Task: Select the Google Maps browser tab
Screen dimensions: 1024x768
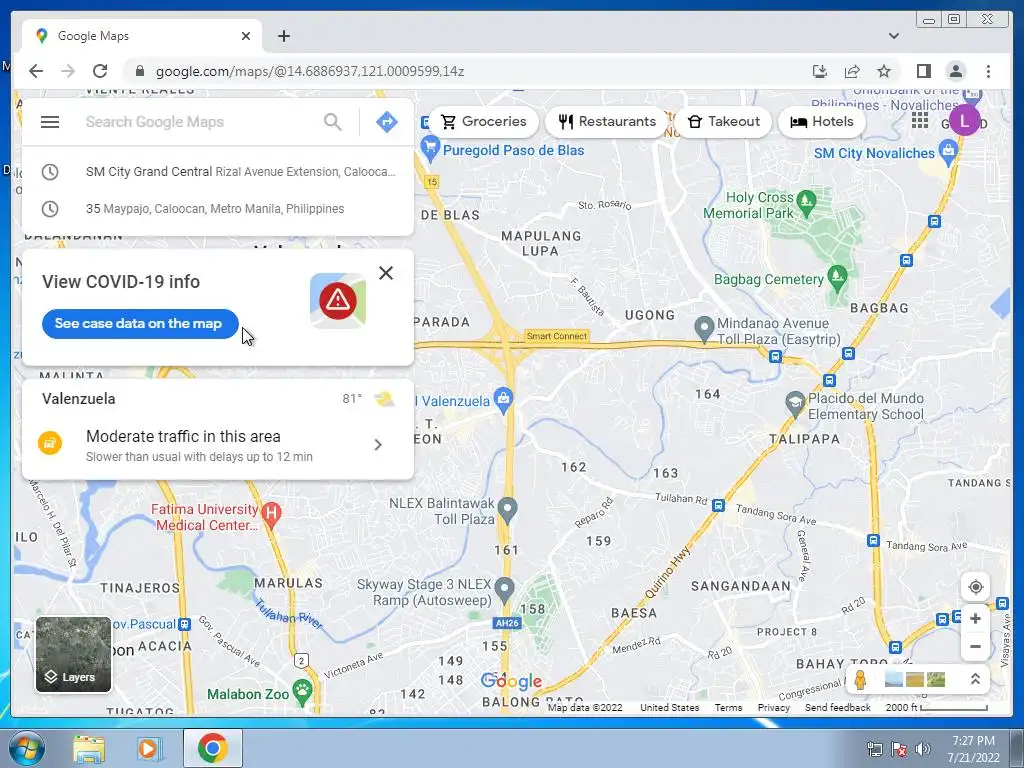Action: pyautogui.click(x=142, y=36)
